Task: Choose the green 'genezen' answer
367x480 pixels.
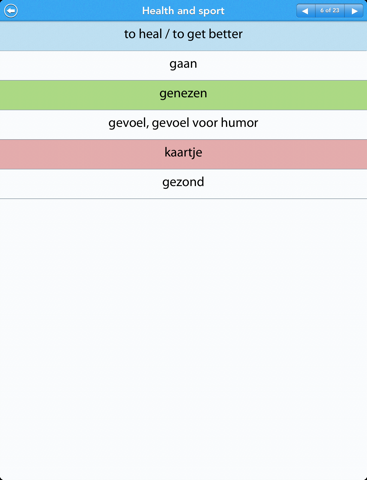Action: [183, 95]
